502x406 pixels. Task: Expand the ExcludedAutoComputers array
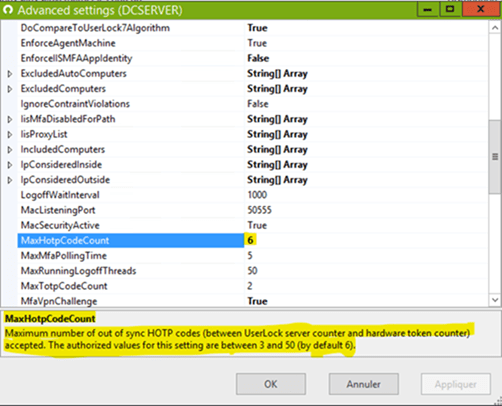point(10,74)
